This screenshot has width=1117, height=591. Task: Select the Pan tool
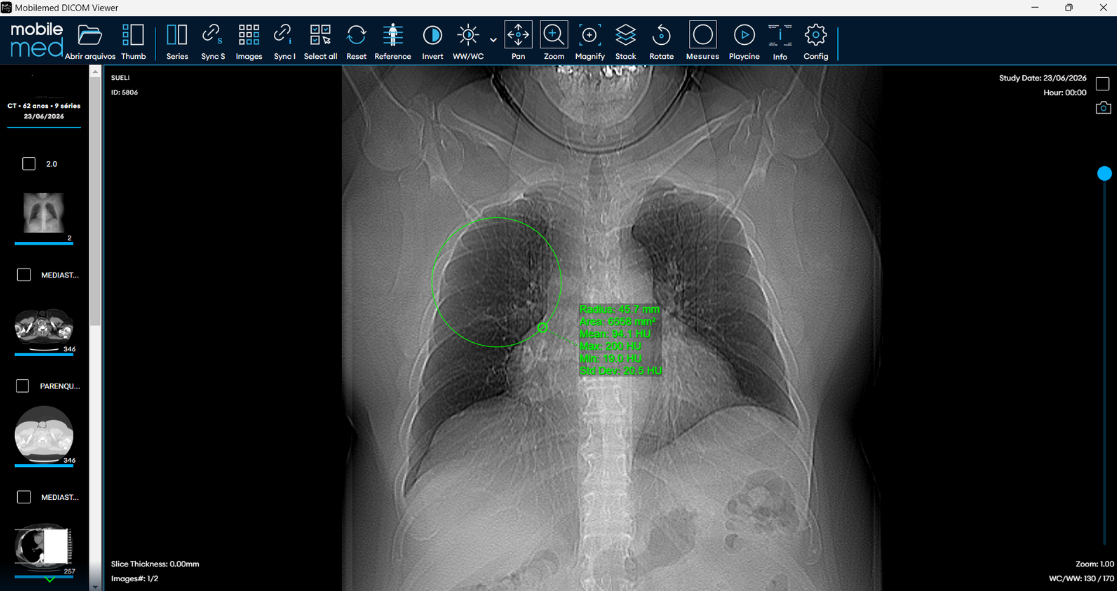click(x=518, y=41)
